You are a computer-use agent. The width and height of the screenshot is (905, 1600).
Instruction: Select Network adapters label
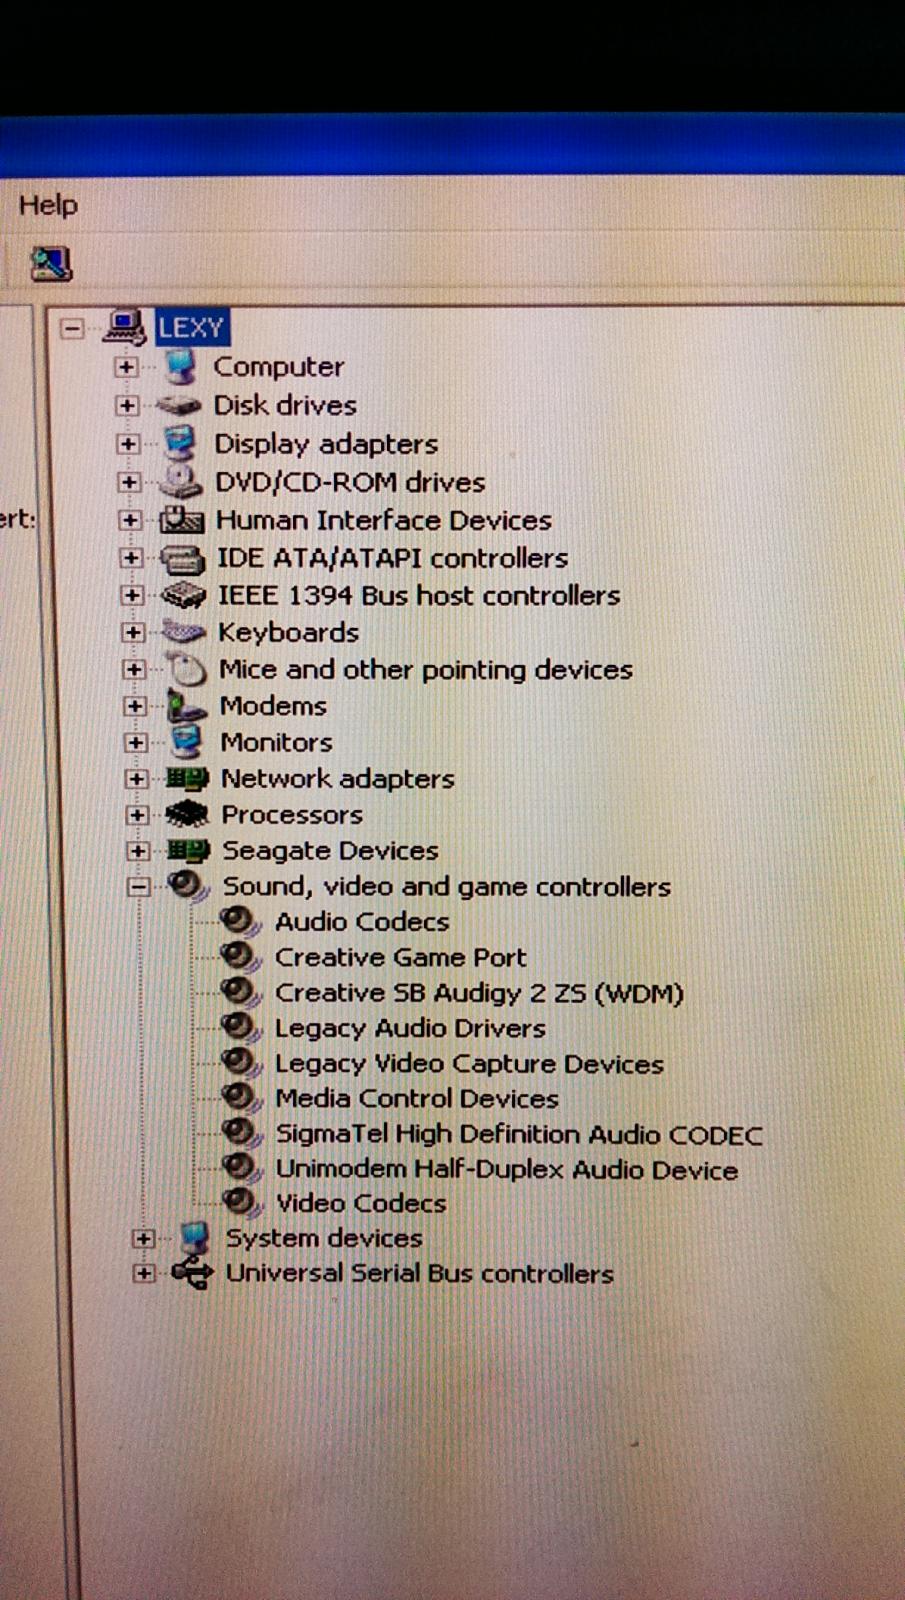click(338, 778)
